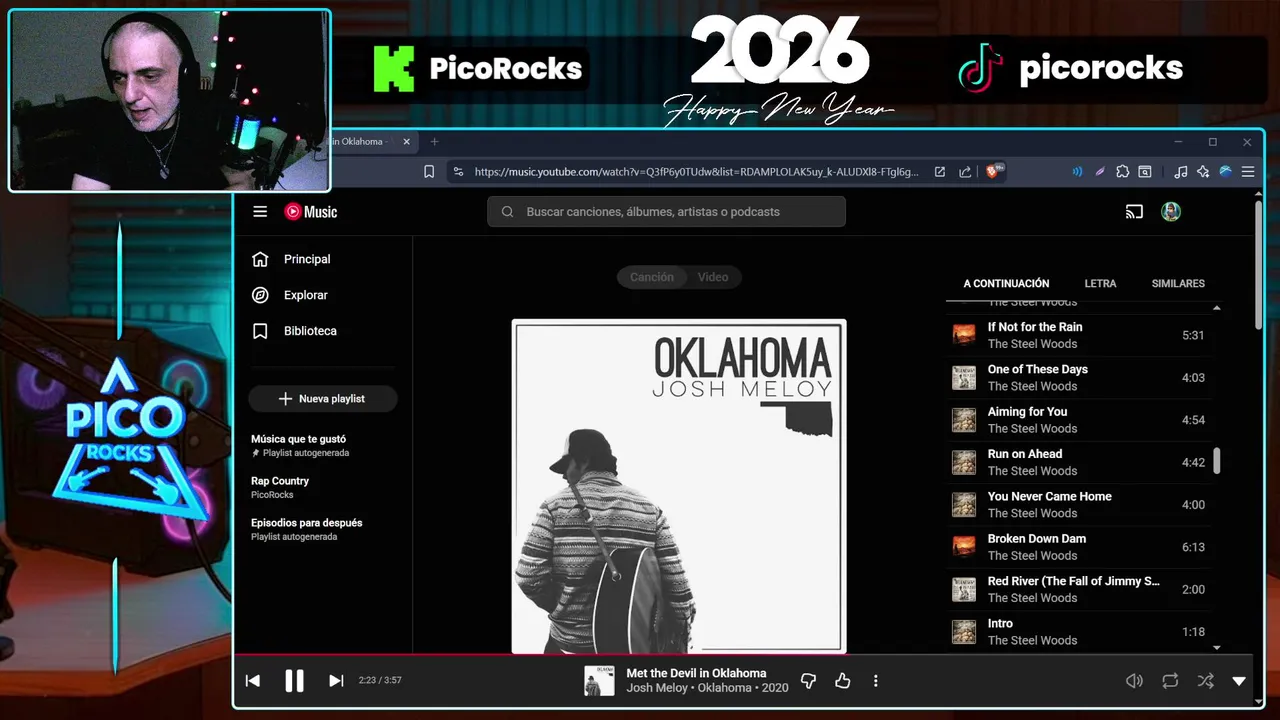
Task: Click the globe profile icon in the toolbar
Action: click(x=1225, y=172)
